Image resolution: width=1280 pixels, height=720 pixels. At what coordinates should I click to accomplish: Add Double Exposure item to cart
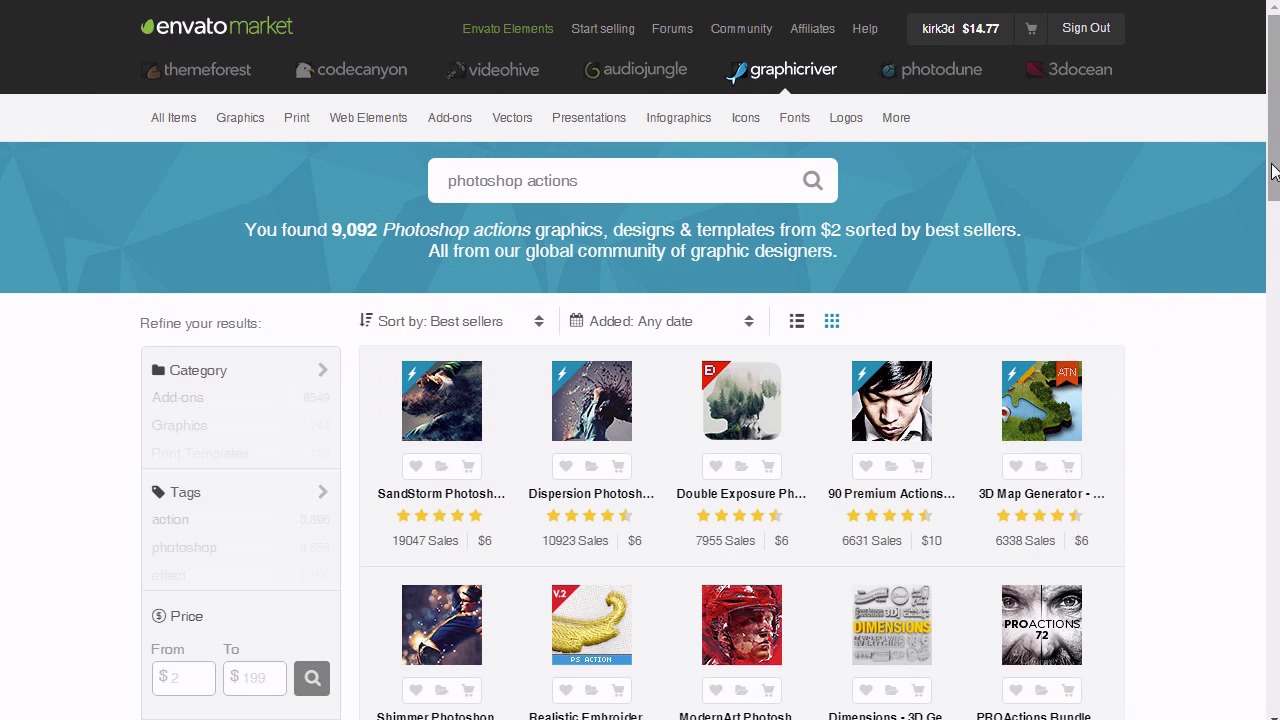pyautogui.click(x=767, y=466)
